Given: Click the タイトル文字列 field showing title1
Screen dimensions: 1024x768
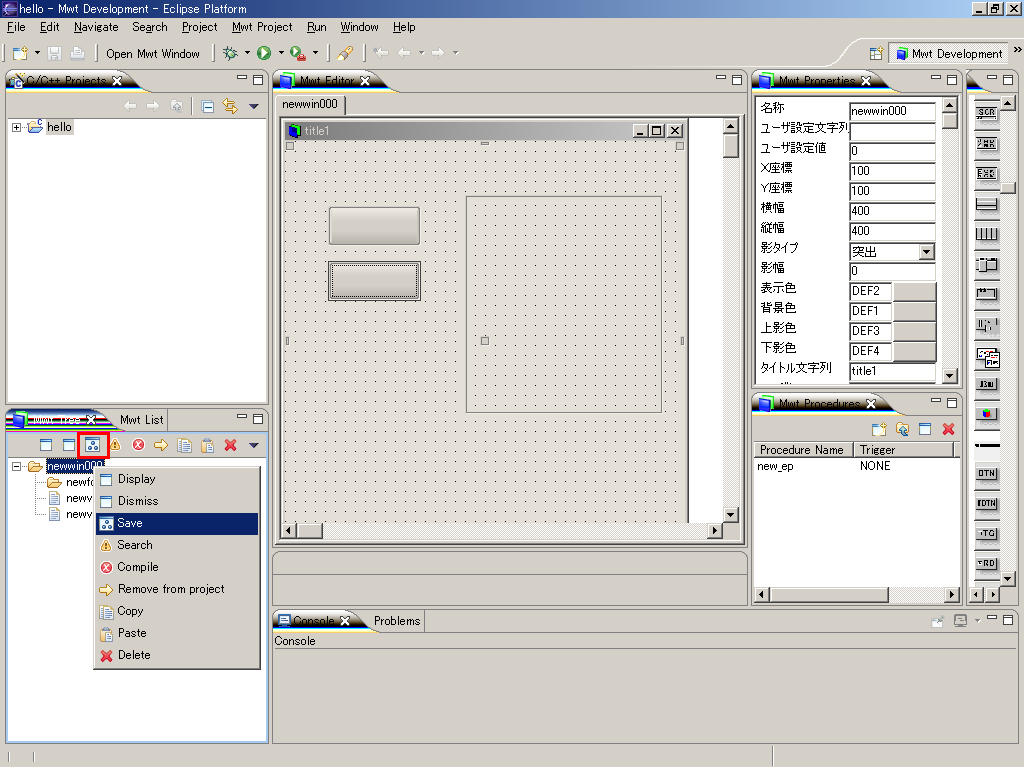Looking at the screenshot, I should (892, 371).
